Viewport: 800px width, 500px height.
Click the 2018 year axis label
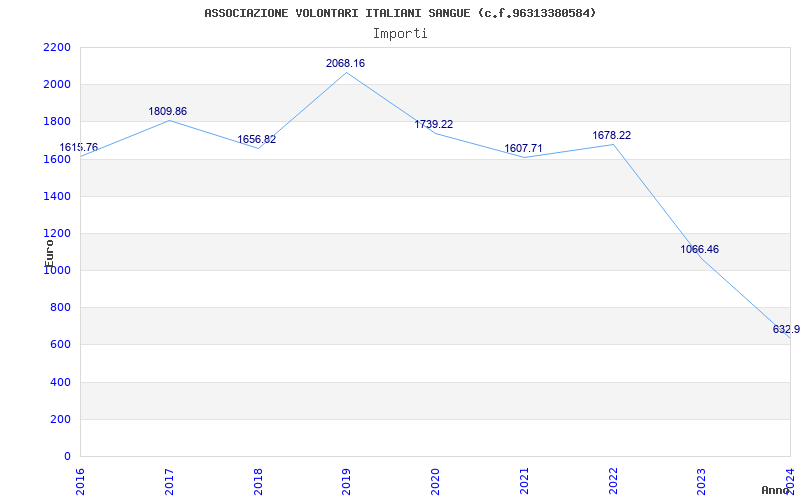pos(258,482)
